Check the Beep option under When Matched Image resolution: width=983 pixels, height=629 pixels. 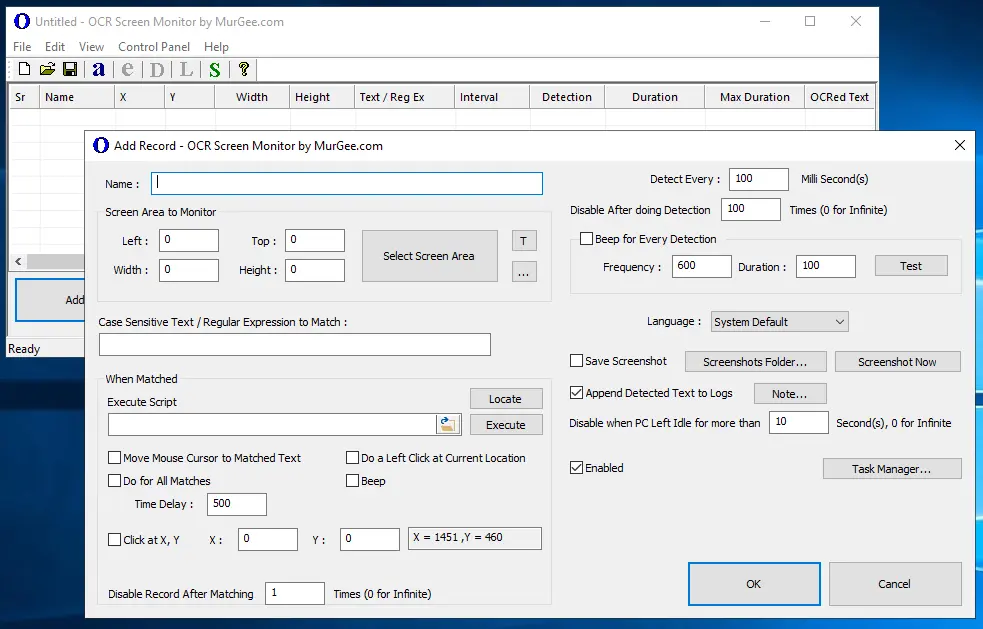click(x=352, y=481)
